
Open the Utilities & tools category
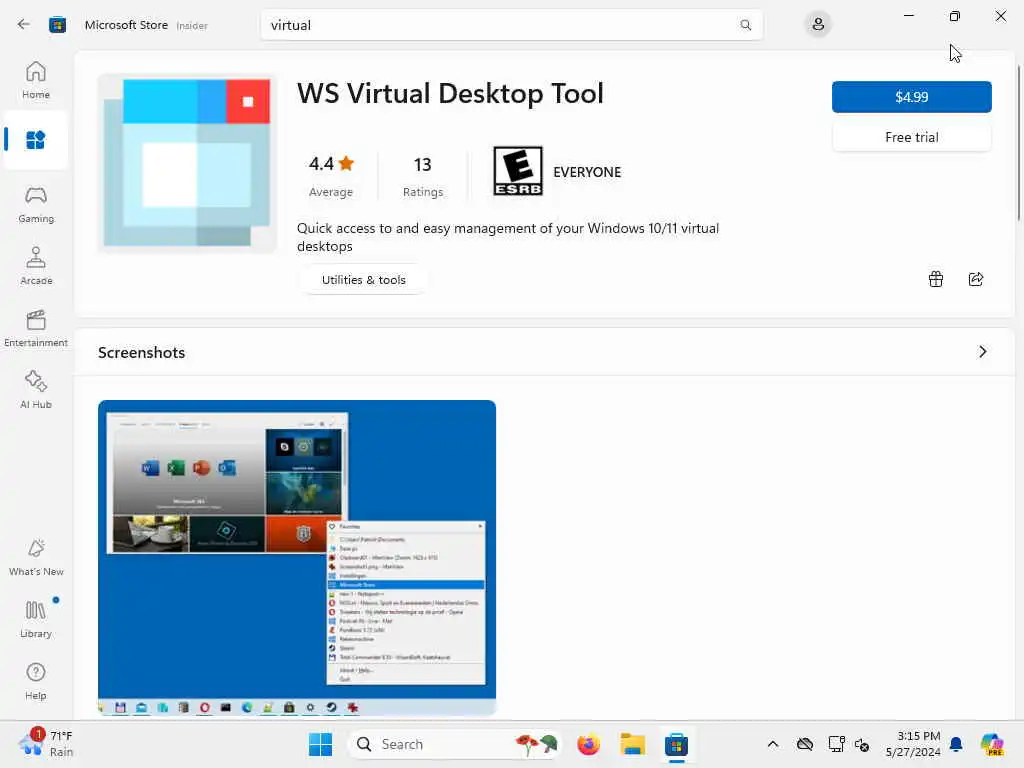(x=364, y=280)
